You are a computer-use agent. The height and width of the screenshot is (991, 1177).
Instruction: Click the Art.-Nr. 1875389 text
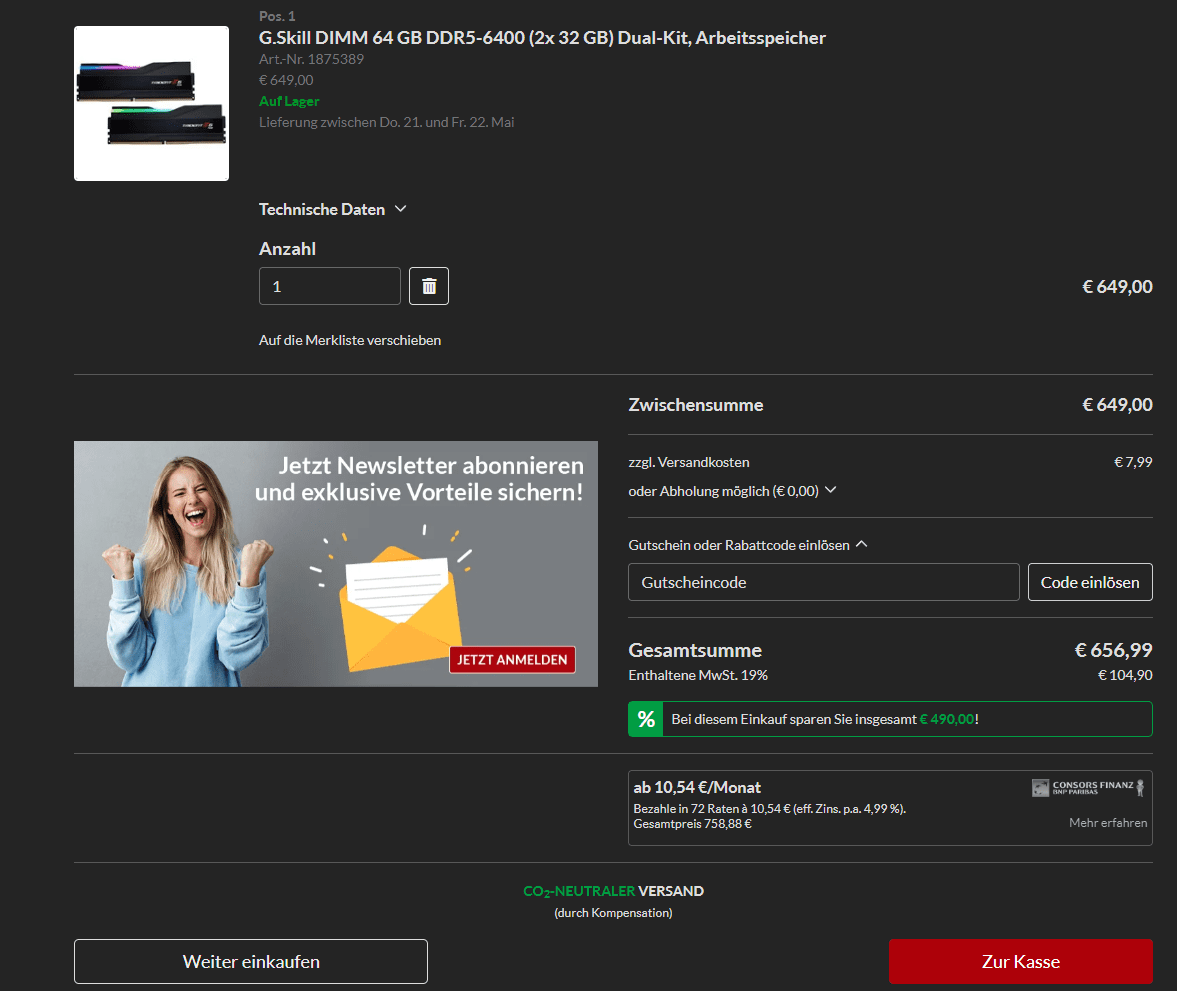coord(312,59)
